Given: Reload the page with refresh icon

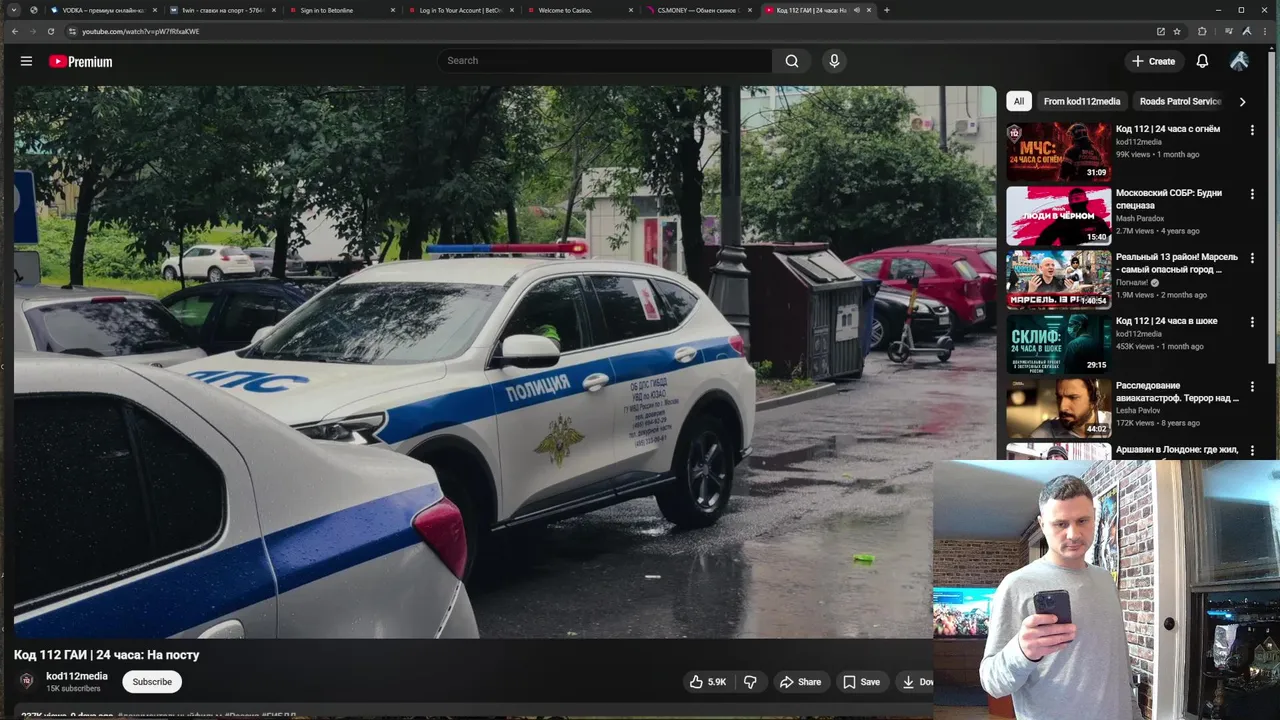Looking at the screenshot, I should click(51, 31).
